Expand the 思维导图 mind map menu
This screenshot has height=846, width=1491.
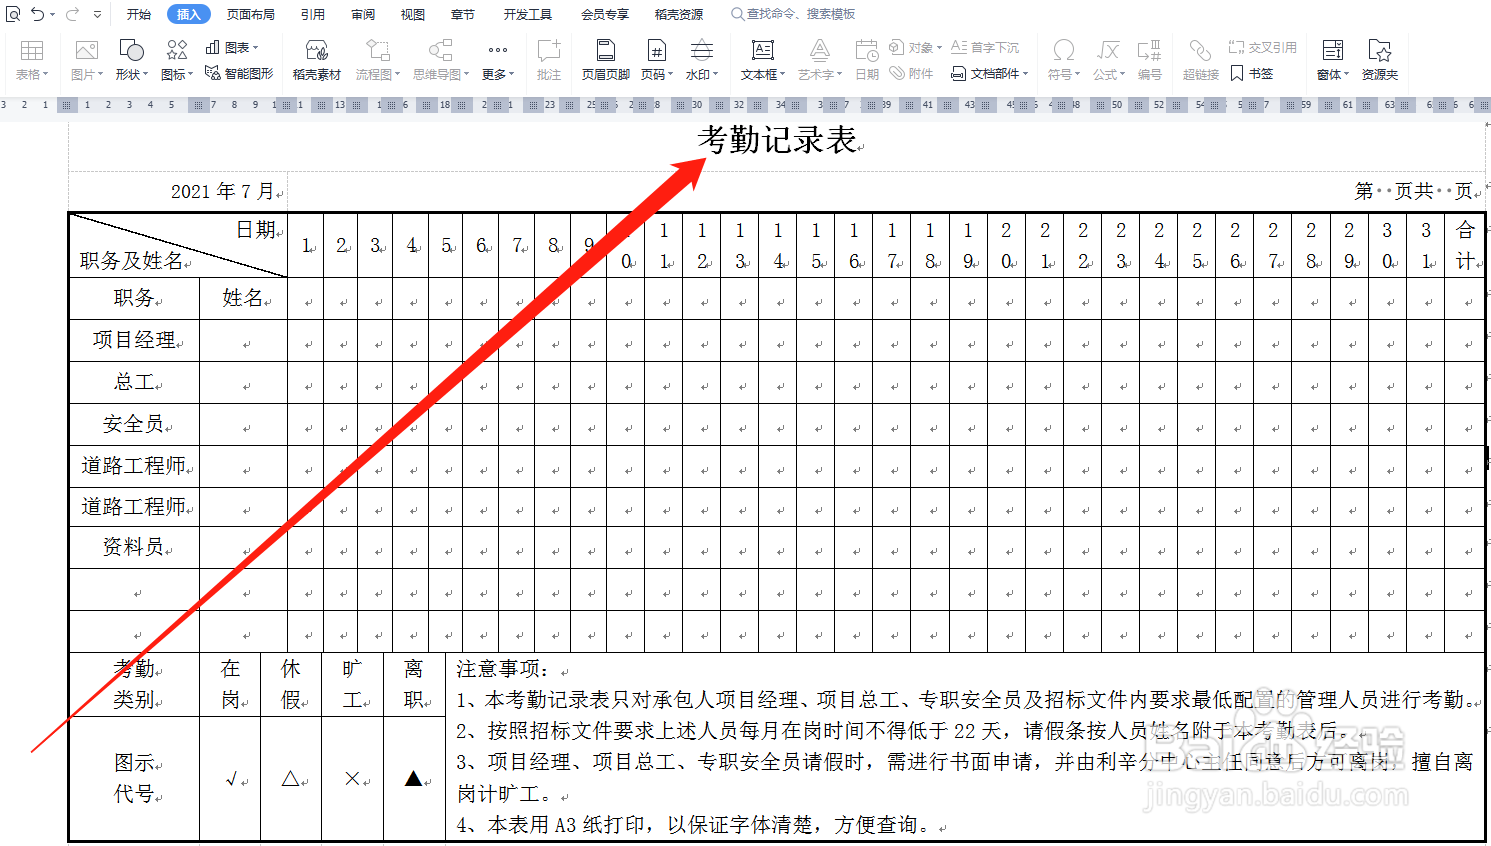(441, 60)
